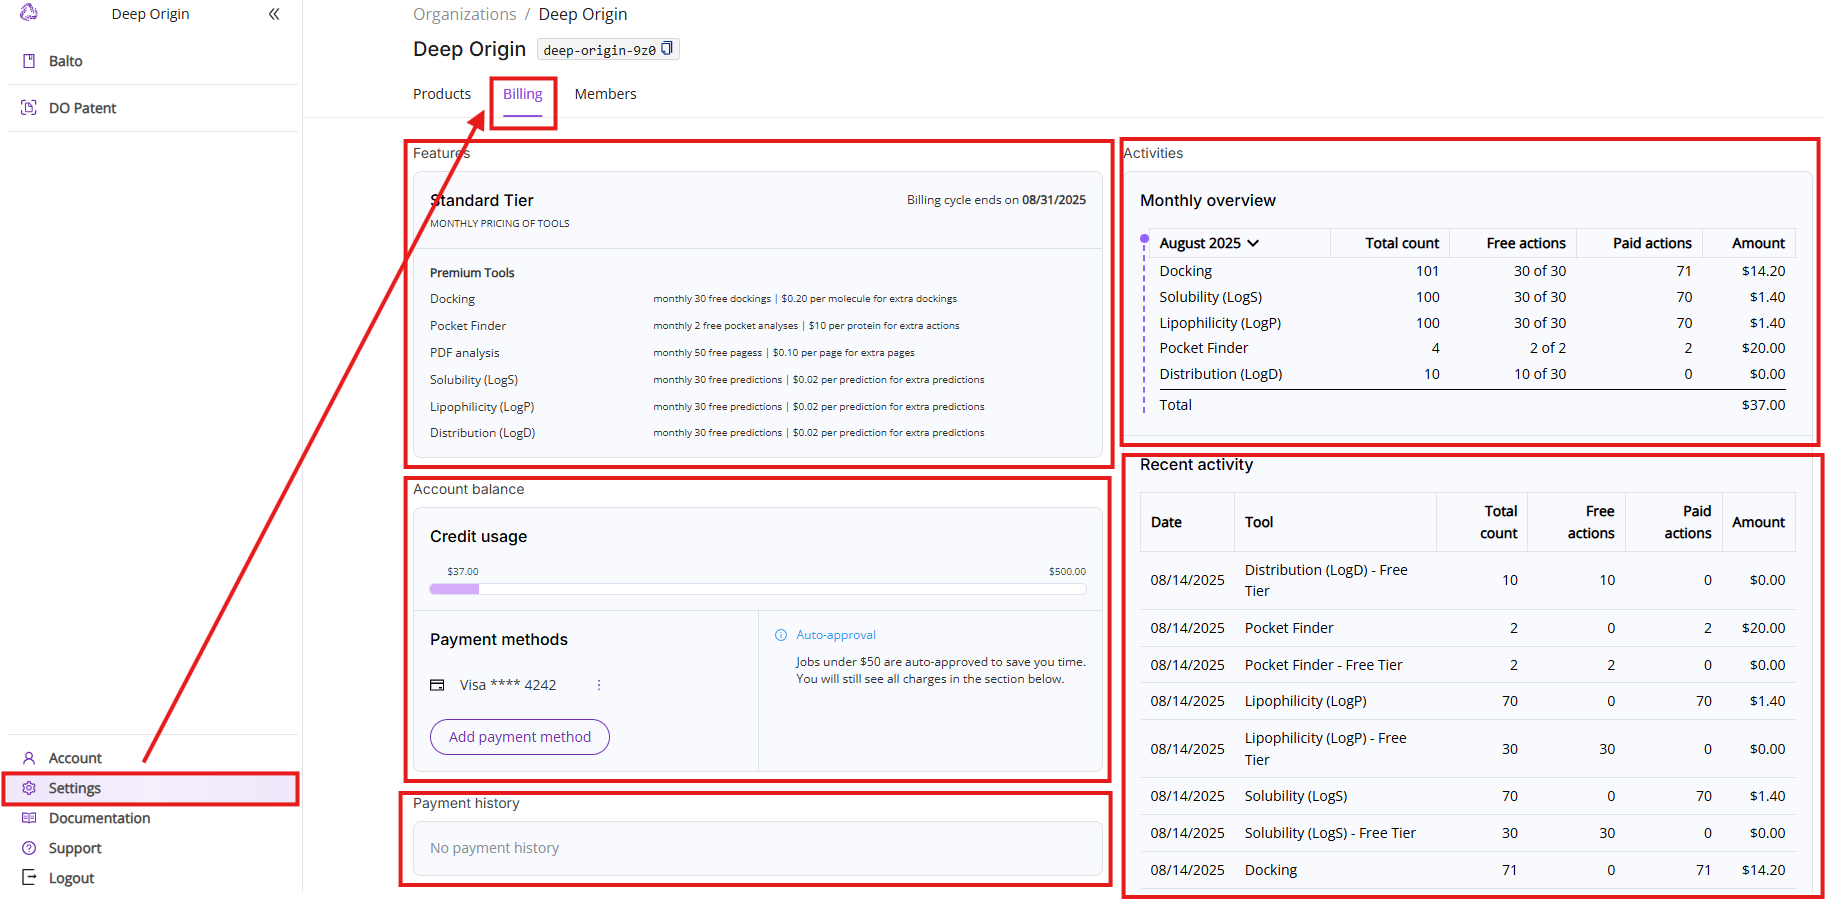
Task: Click the Logout icon in sidebar
Action: 29,877
